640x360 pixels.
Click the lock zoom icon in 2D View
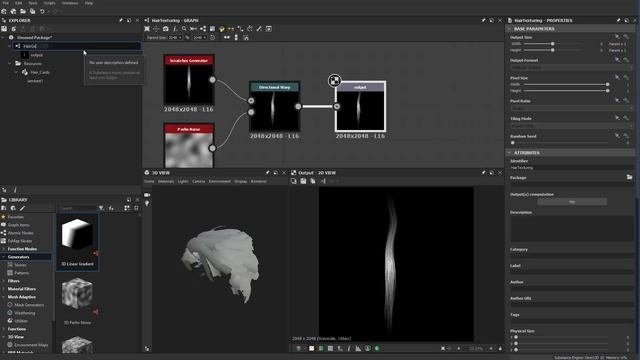[500, 348]
